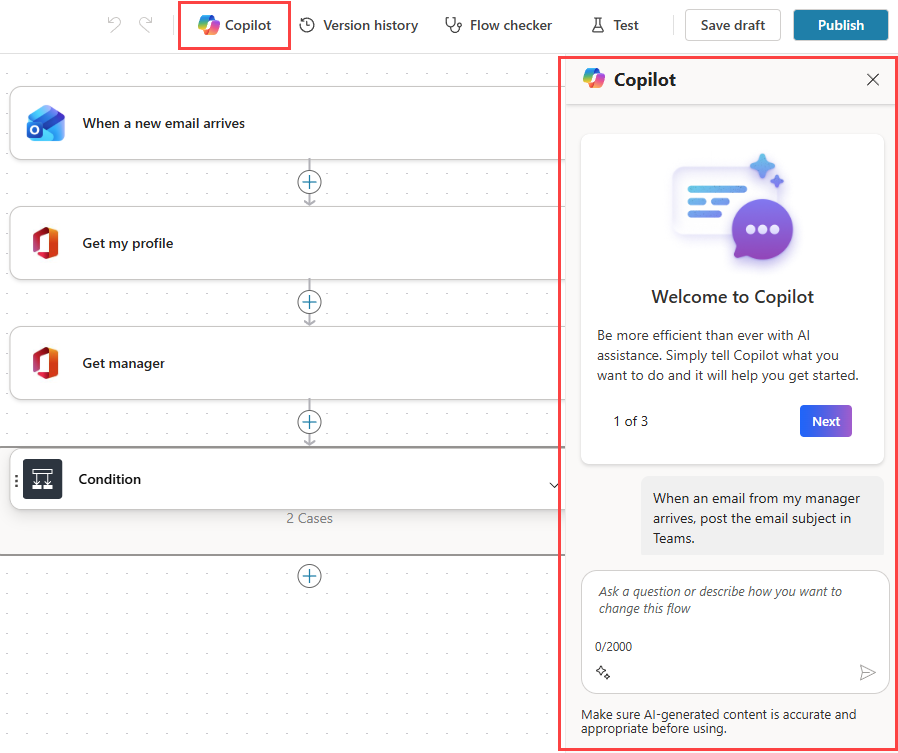
Task: Click the sparkle suggestions icon
Action: 602,672
